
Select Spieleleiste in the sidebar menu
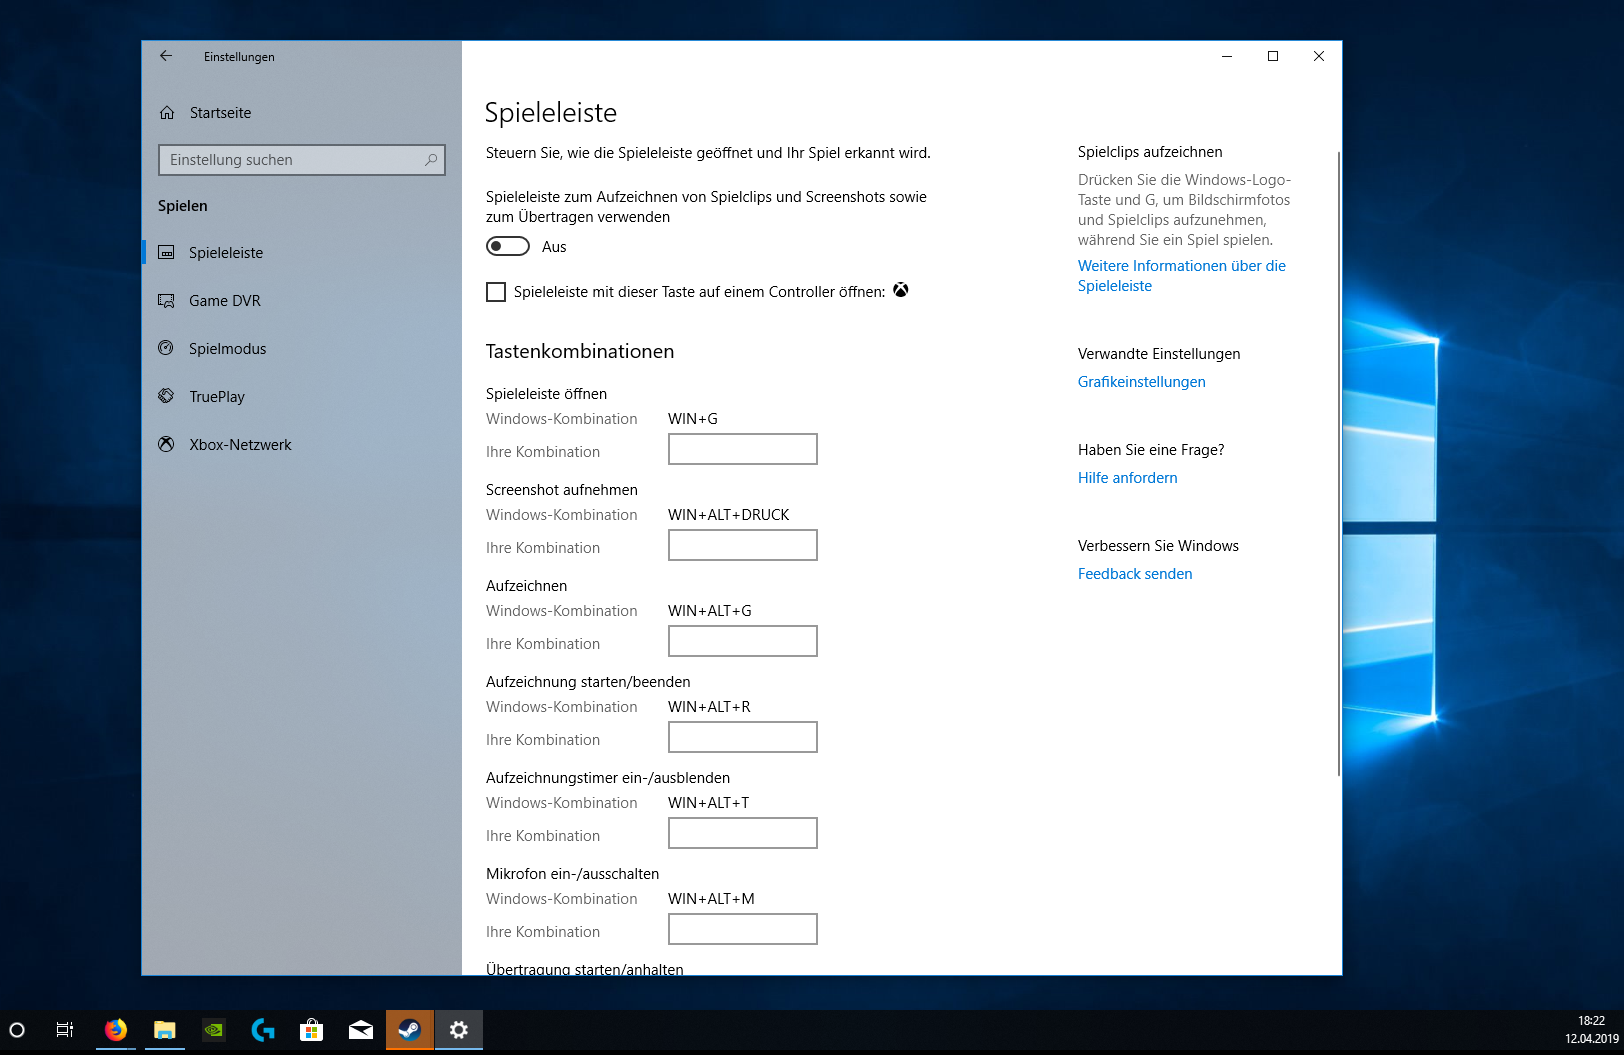[225, 253]
